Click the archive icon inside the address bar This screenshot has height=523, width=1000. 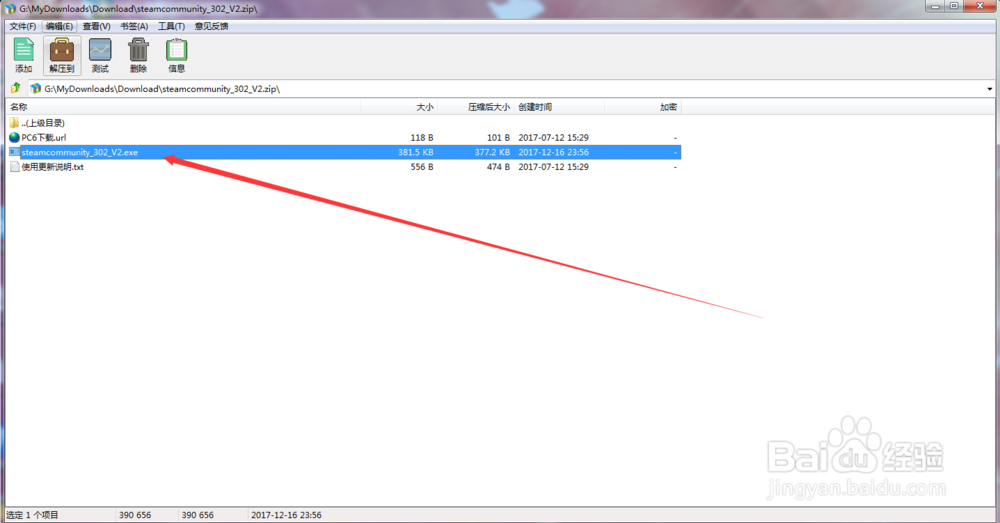point(36,89)
